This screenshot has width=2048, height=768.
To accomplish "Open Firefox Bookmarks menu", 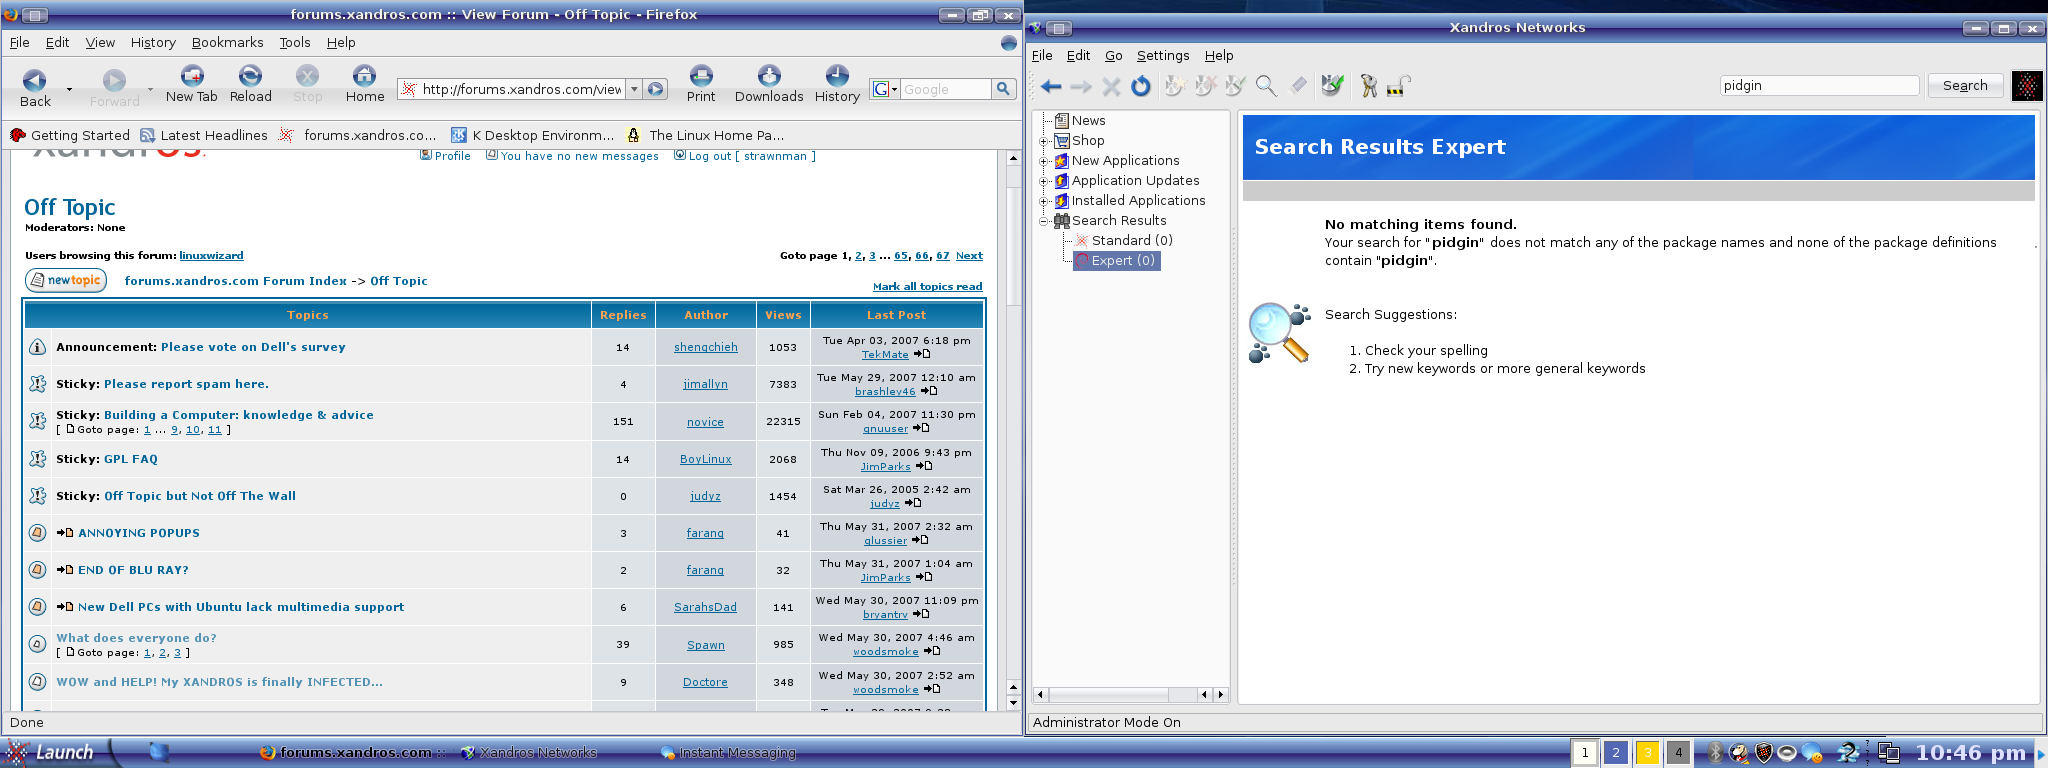I will coord(227,42).
